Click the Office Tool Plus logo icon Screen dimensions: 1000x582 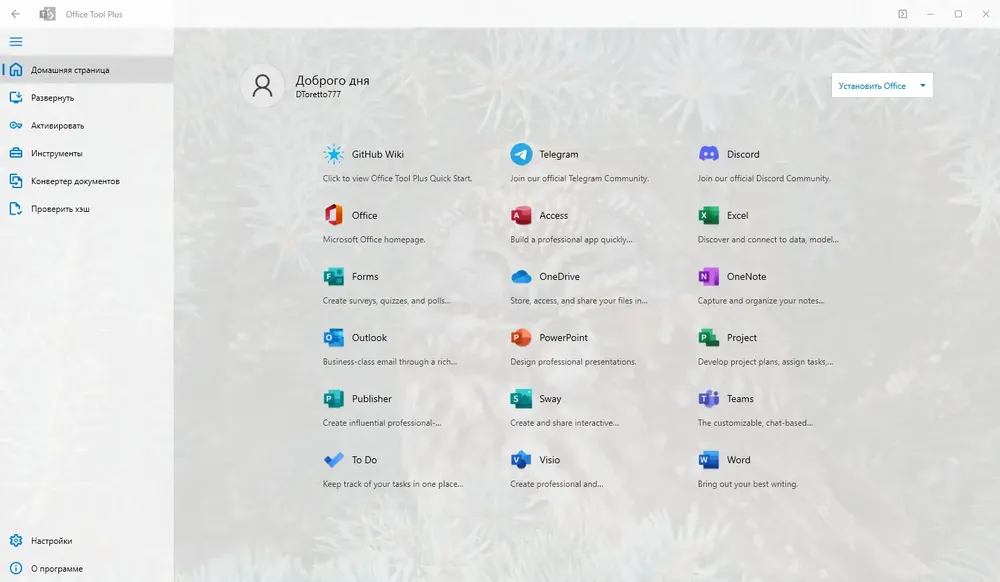point(47,14)
